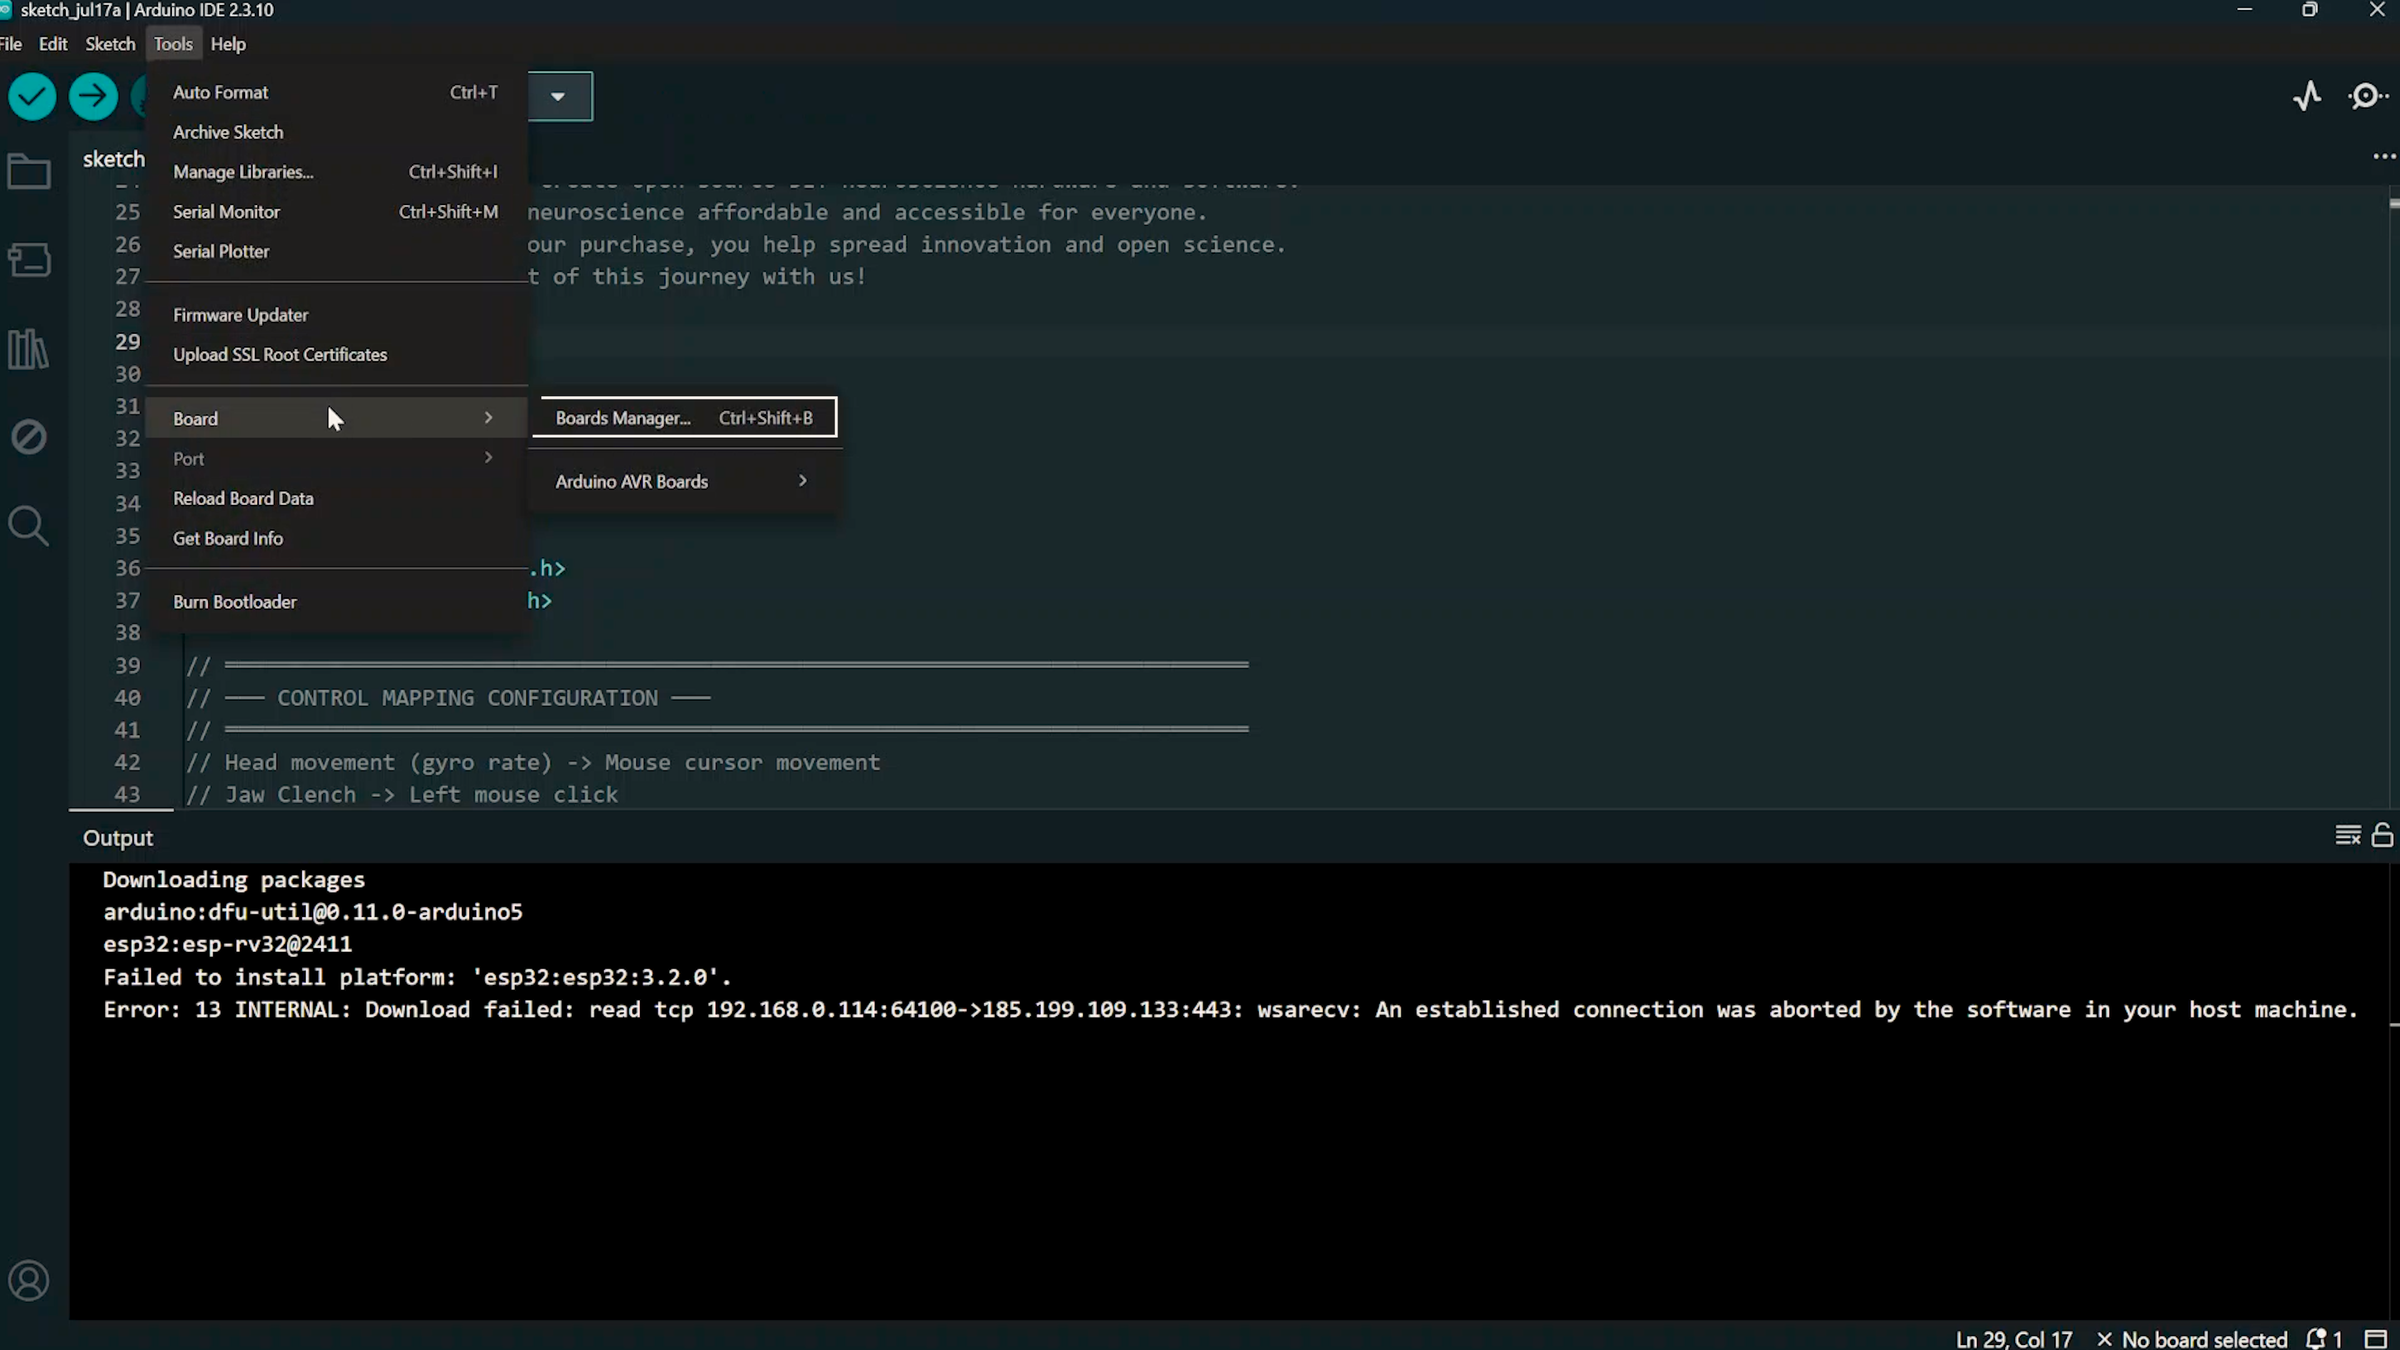Viewport: 2400px width, 1350px height.
Task: Select Firmware Updater menu entry
Action: coord(336,315)
